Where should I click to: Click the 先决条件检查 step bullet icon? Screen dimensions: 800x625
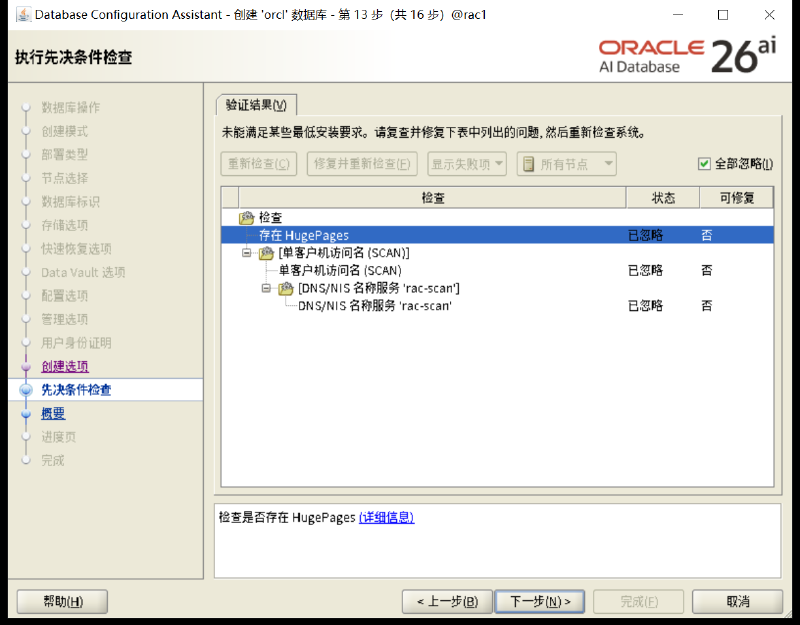[x=26, y=390]
